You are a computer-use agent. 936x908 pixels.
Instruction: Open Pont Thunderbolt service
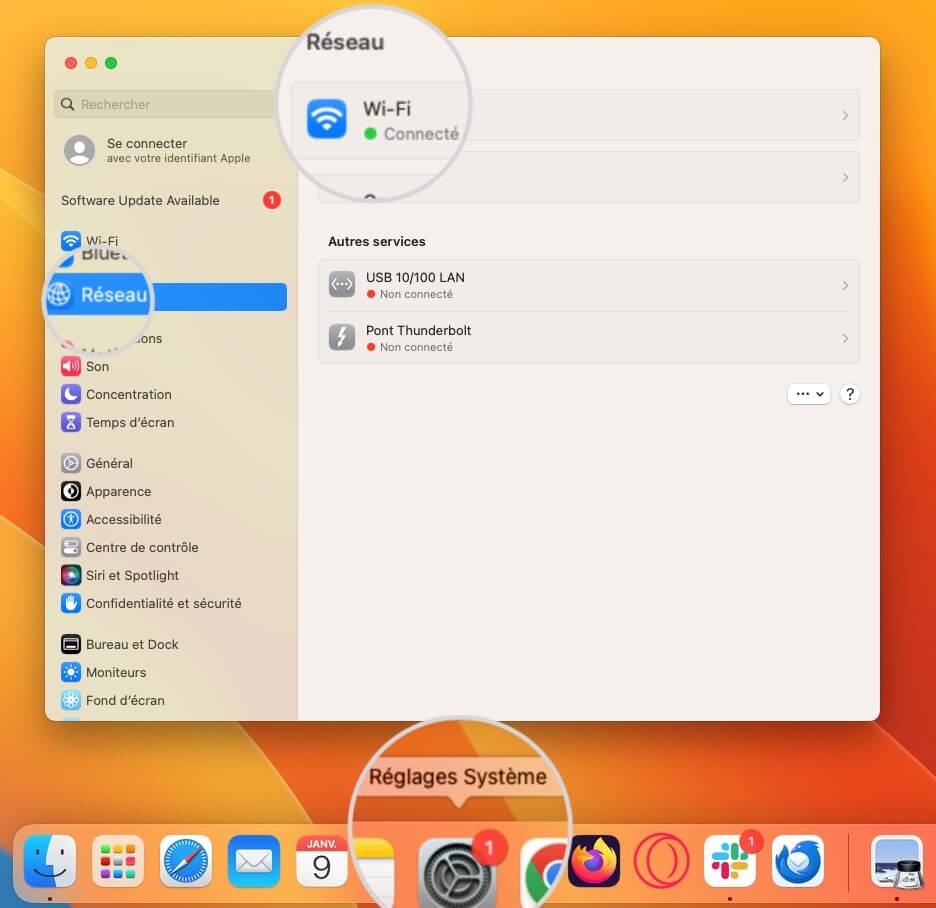pos(589,338)
